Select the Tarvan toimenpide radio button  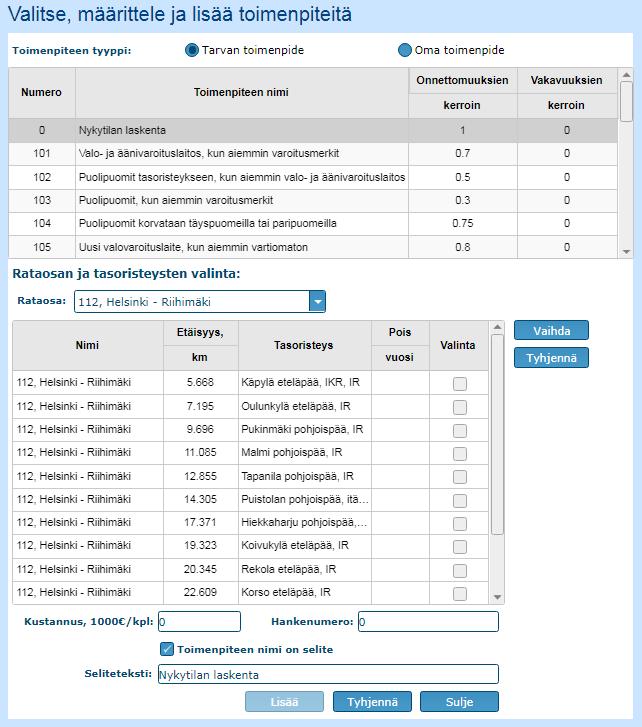coord(191,50)
